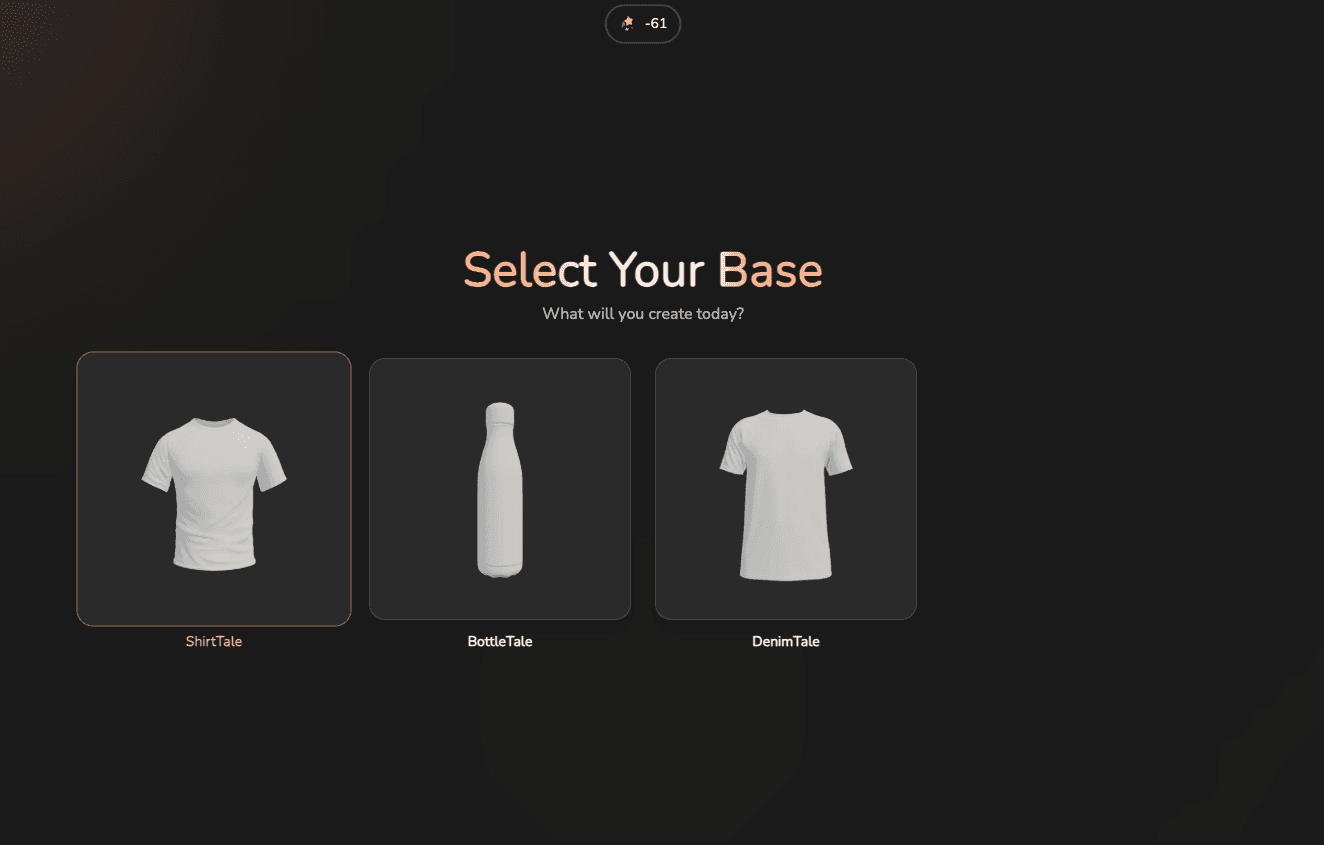Open the -61 credits balance pill
The width and height of the screenshot is (1324, 845).
point(643,24)
